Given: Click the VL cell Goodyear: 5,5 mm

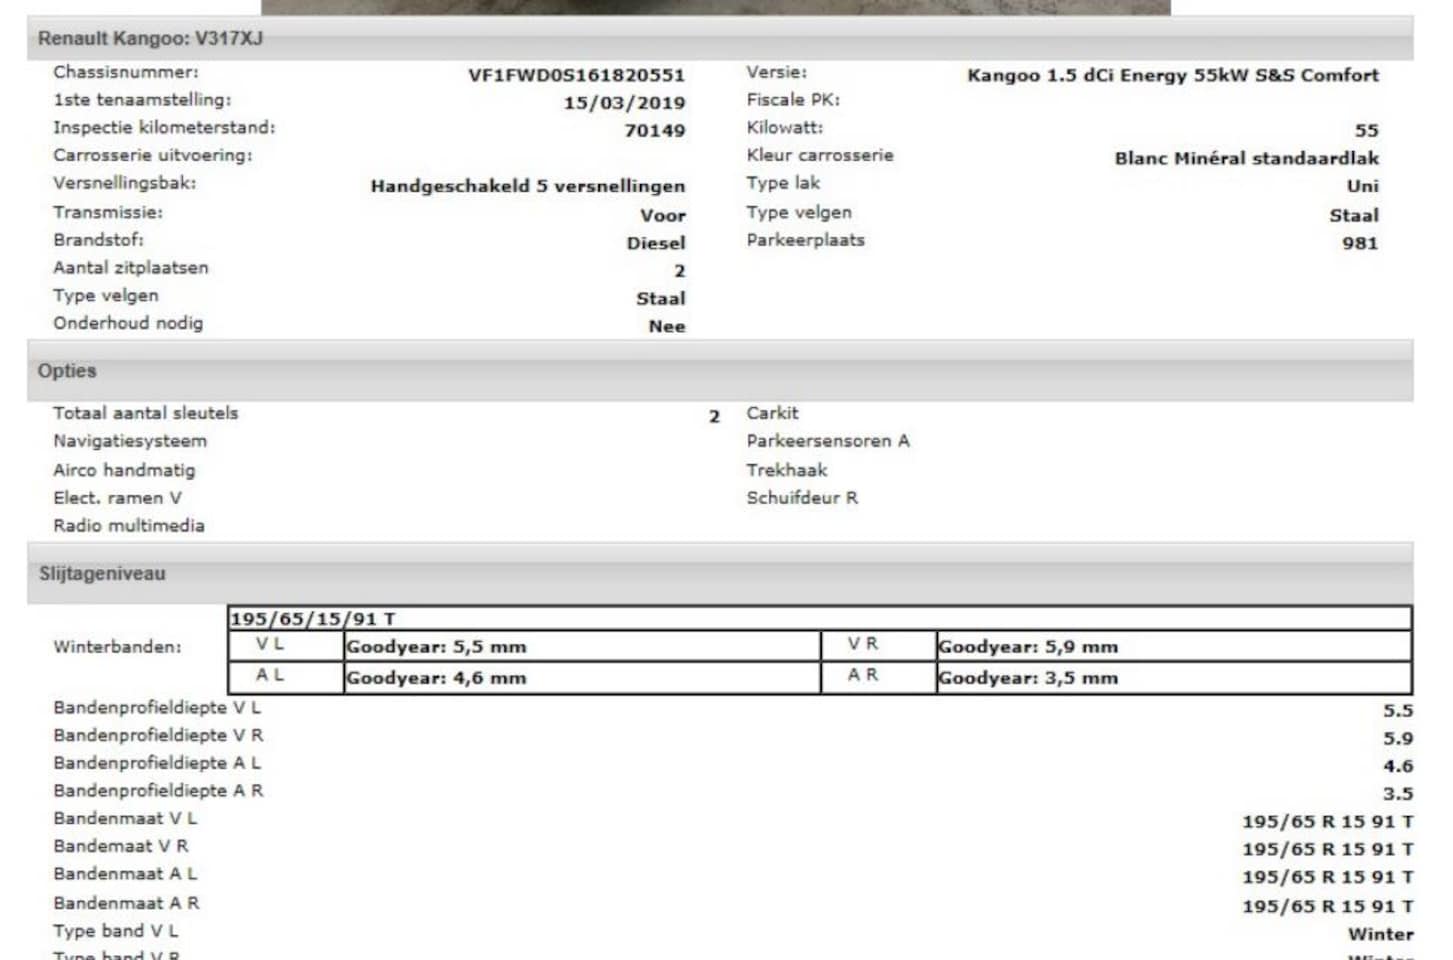Looking at the screenshot, I should (436, 647).
